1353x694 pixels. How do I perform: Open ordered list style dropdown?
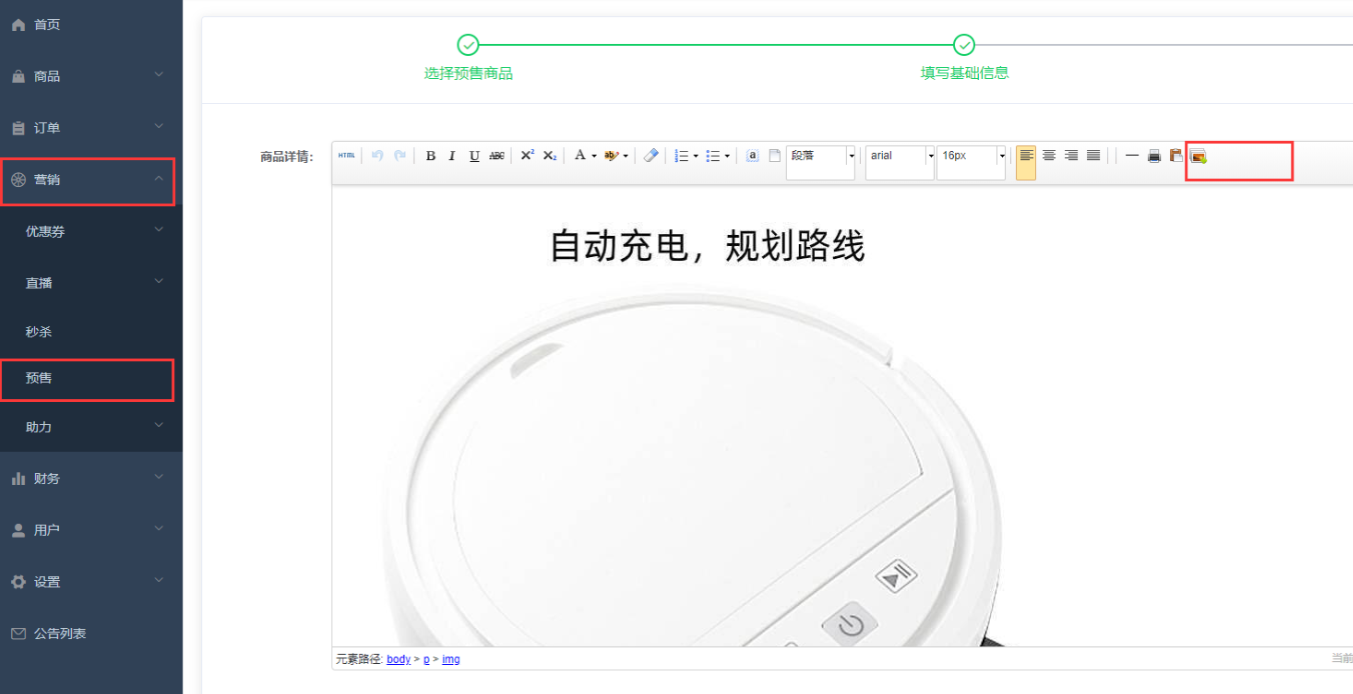coord(696,156)
